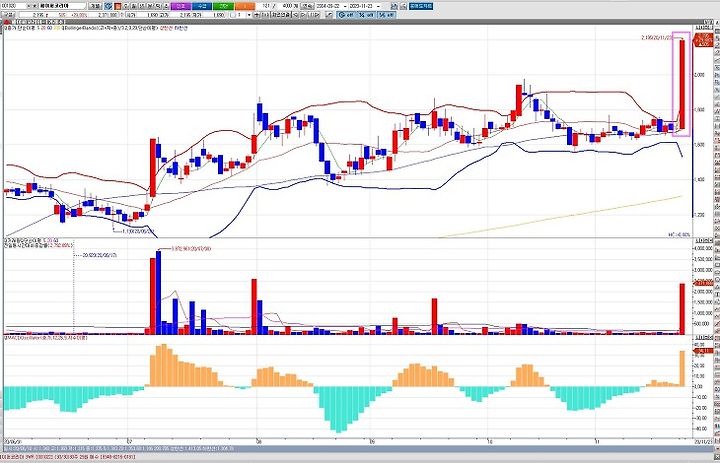720x463 pixels.
Task: Click the start date 2004-09-22 field
Action: pos(328,6)
